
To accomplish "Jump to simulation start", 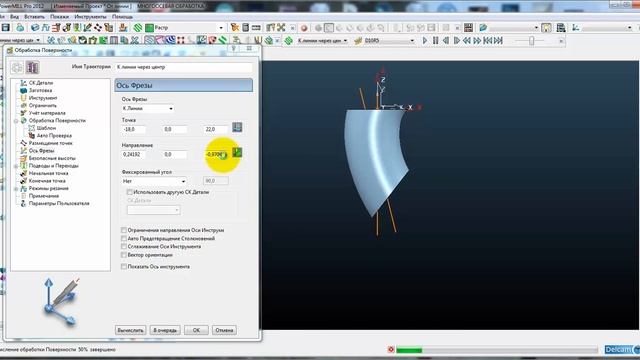I will point(488,40).
